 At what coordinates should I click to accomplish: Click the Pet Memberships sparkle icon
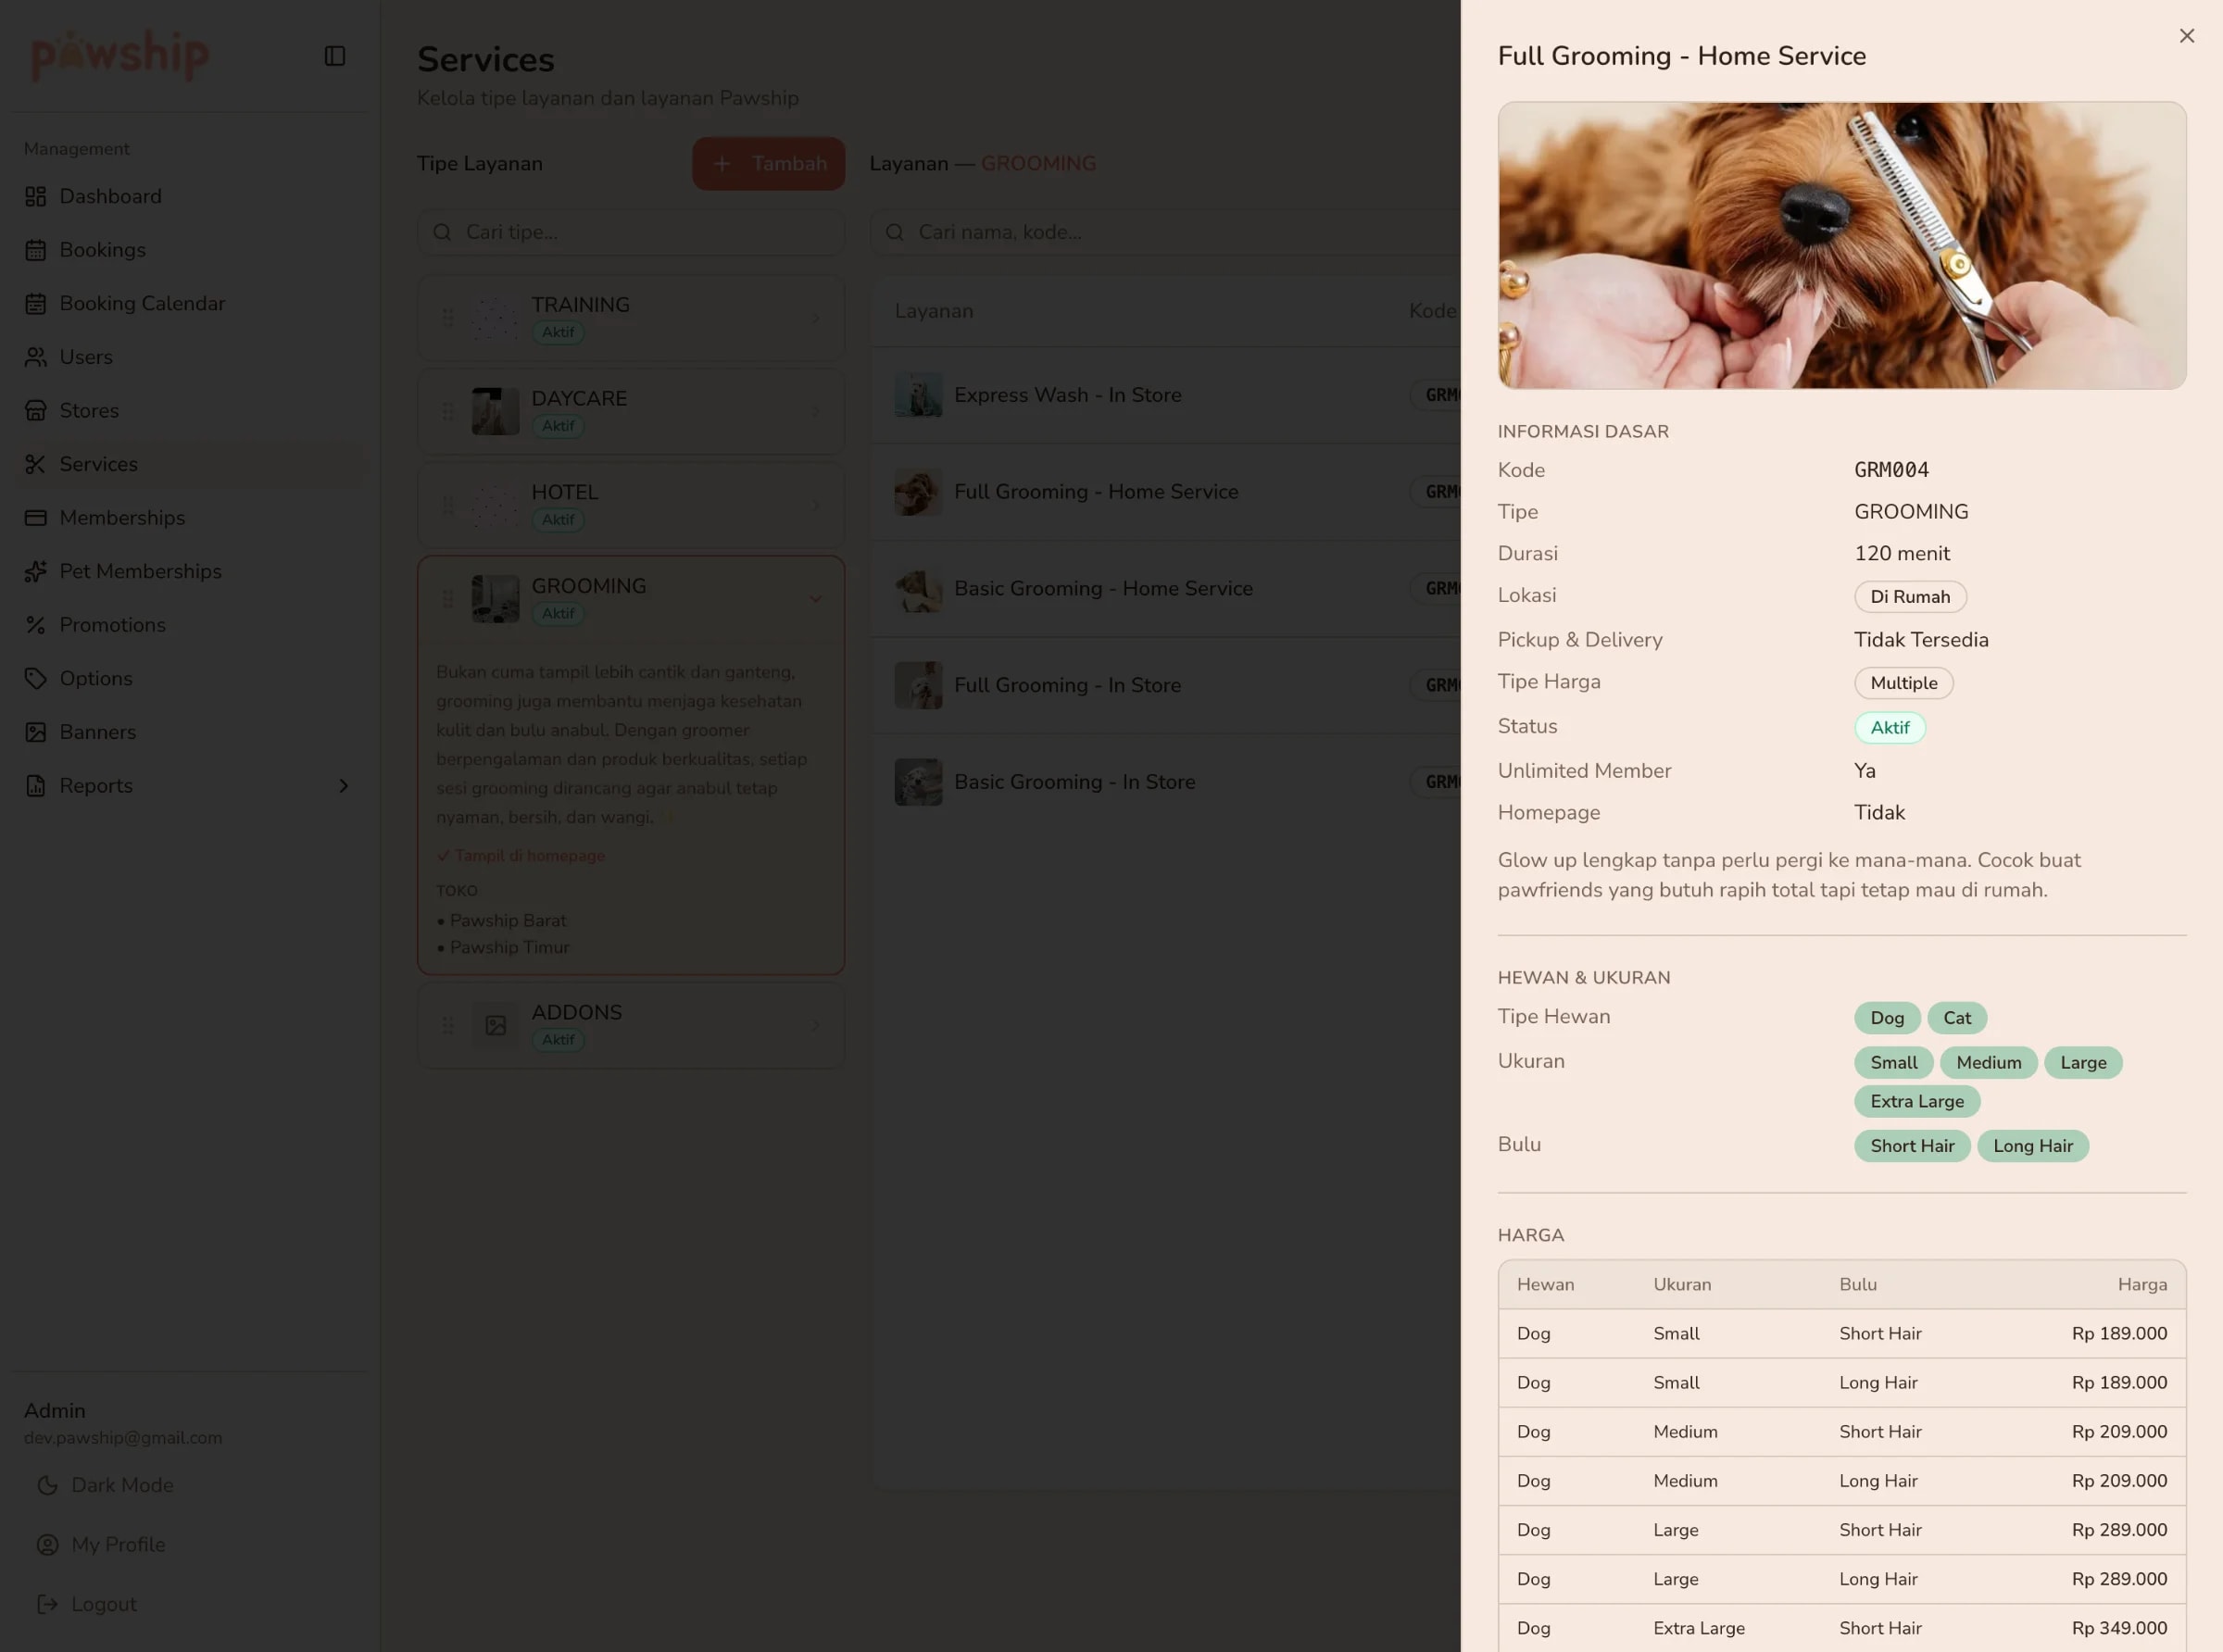coord(36,571)
